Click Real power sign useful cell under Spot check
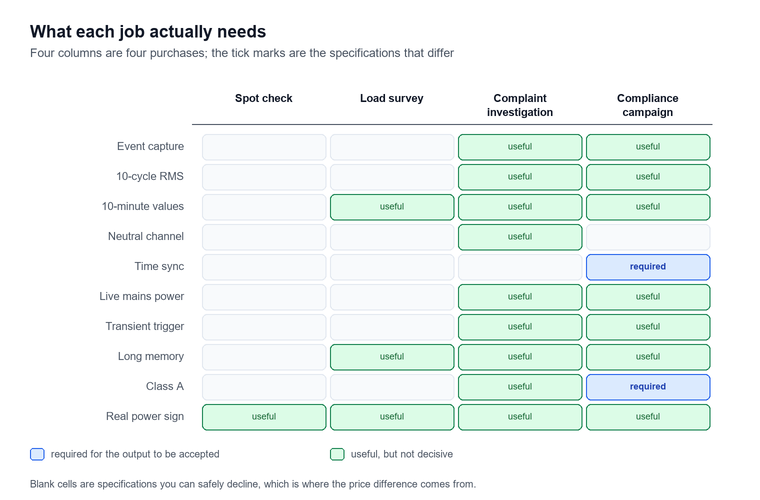The width and height of the screenshot is (760, 500). (264, 417)
